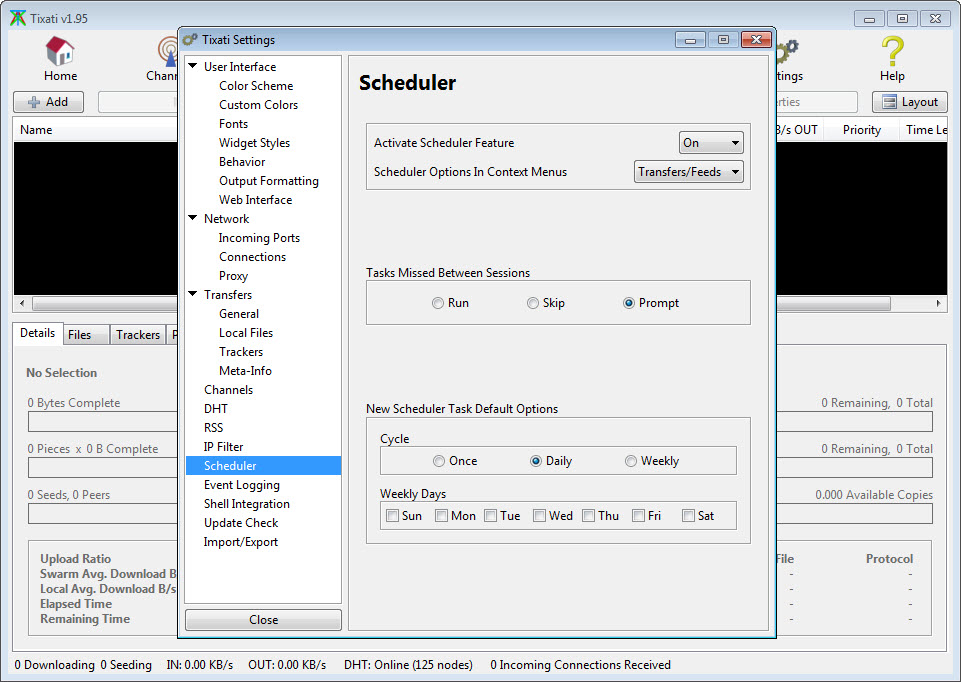Image resolution: width=961 pixels, height=682 pixels.
Task: Check the Wed weekly day box
Action: [539, 516]
